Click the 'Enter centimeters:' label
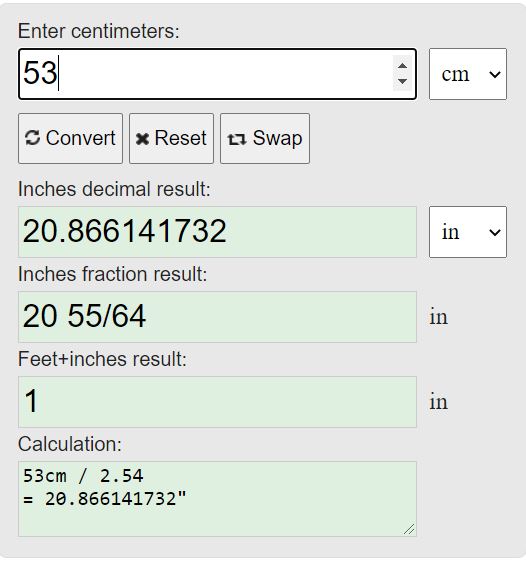The height and width of the screenshot is (563, 526). pos(98,31)
